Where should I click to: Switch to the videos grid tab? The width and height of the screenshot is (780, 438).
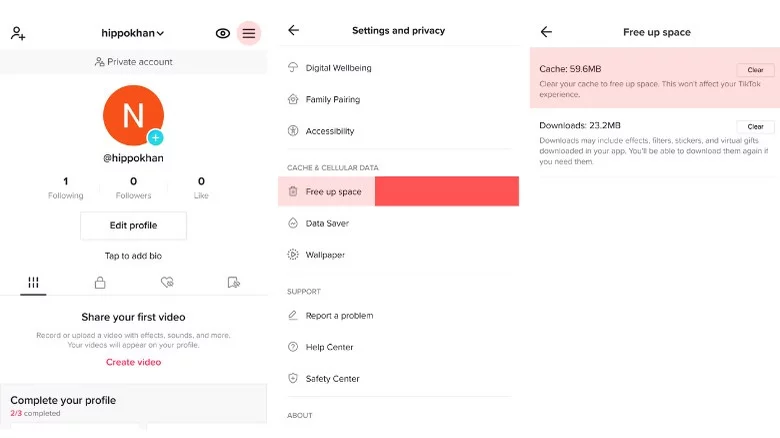33,283
